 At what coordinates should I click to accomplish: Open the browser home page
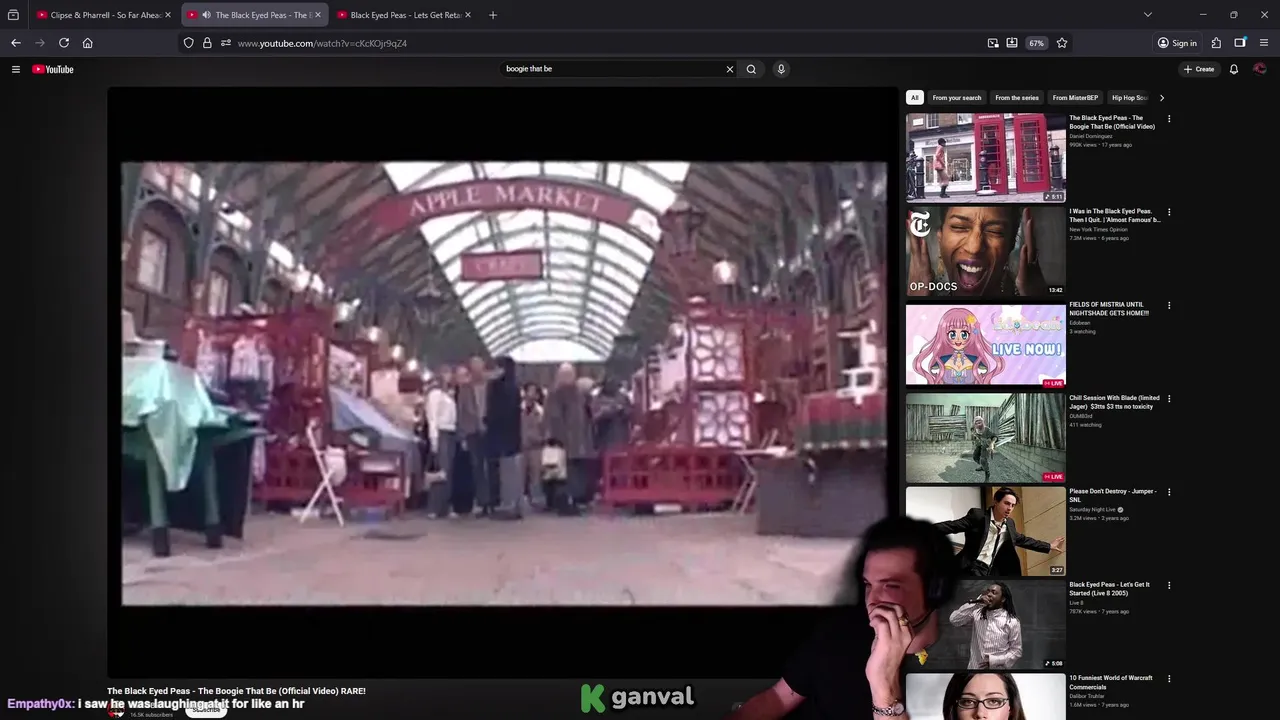[x=88, y=43]
